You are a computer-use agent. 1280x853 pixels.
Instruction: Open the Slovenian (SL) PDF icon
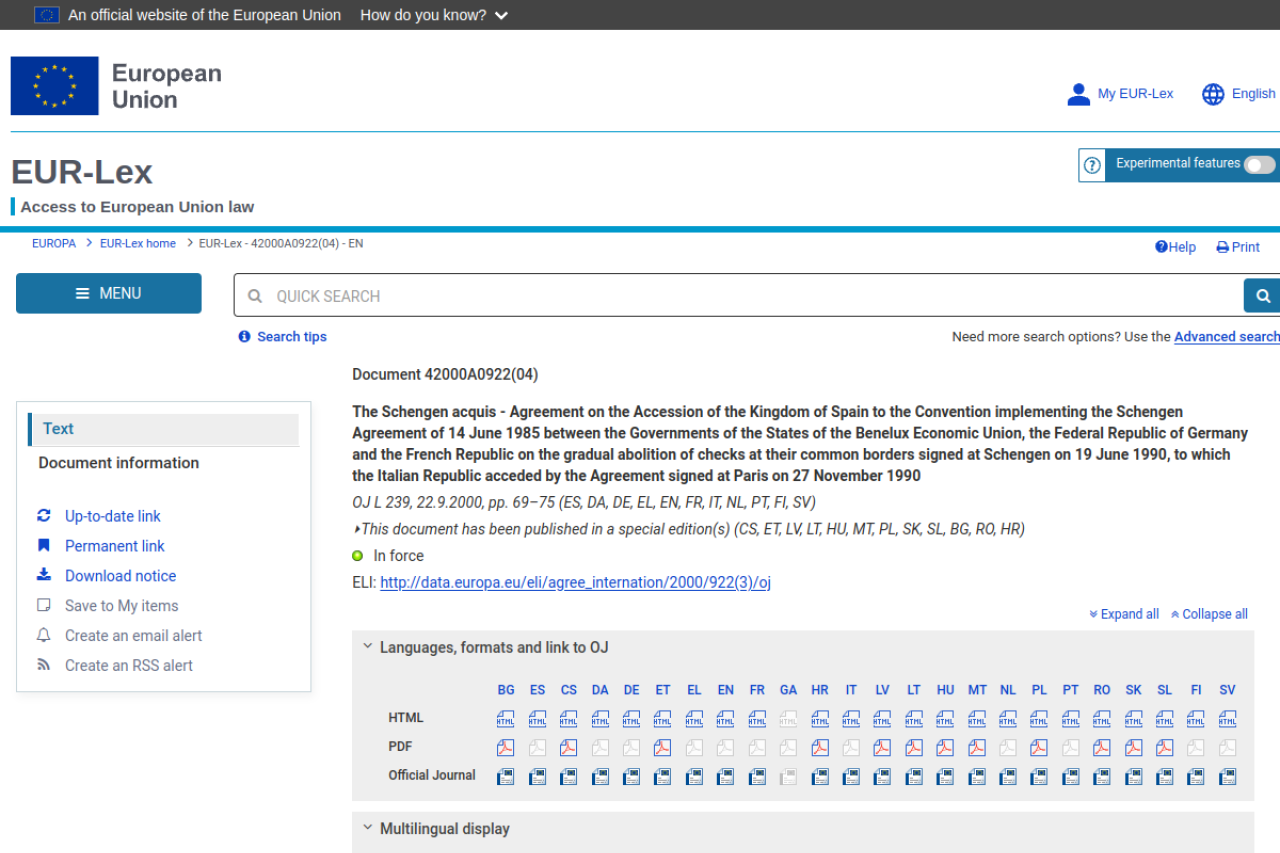click(x=1165, y=747)
